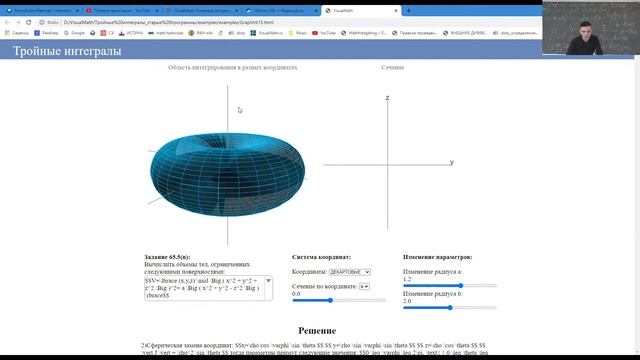Adjust the radius a slider
Viewport: 640px width, 360px height.
pyautogui.click(x=450, y=286)
